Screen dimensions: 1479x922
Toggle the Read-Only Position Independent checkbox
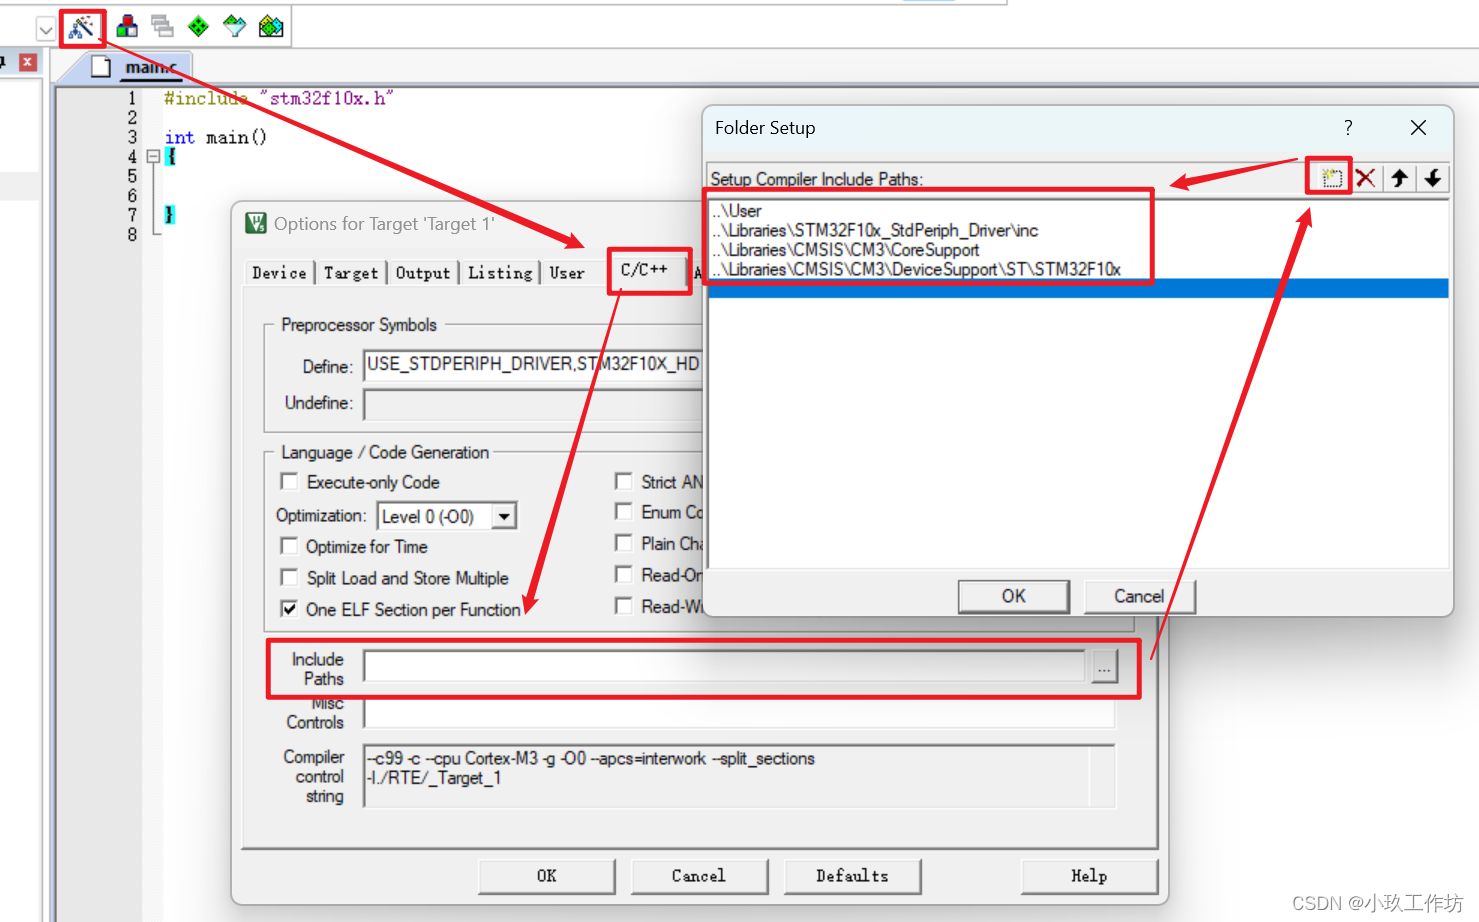pyautogui.click(x=623, y=574)
